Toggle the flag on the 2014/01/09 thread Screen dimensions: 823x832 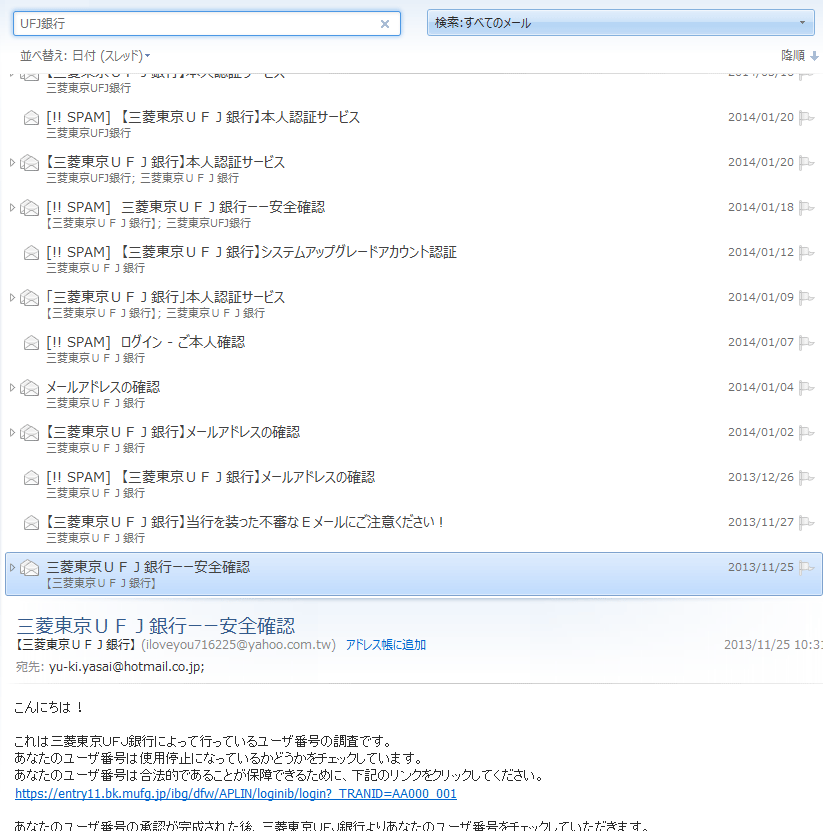click(x=806, y=298)
